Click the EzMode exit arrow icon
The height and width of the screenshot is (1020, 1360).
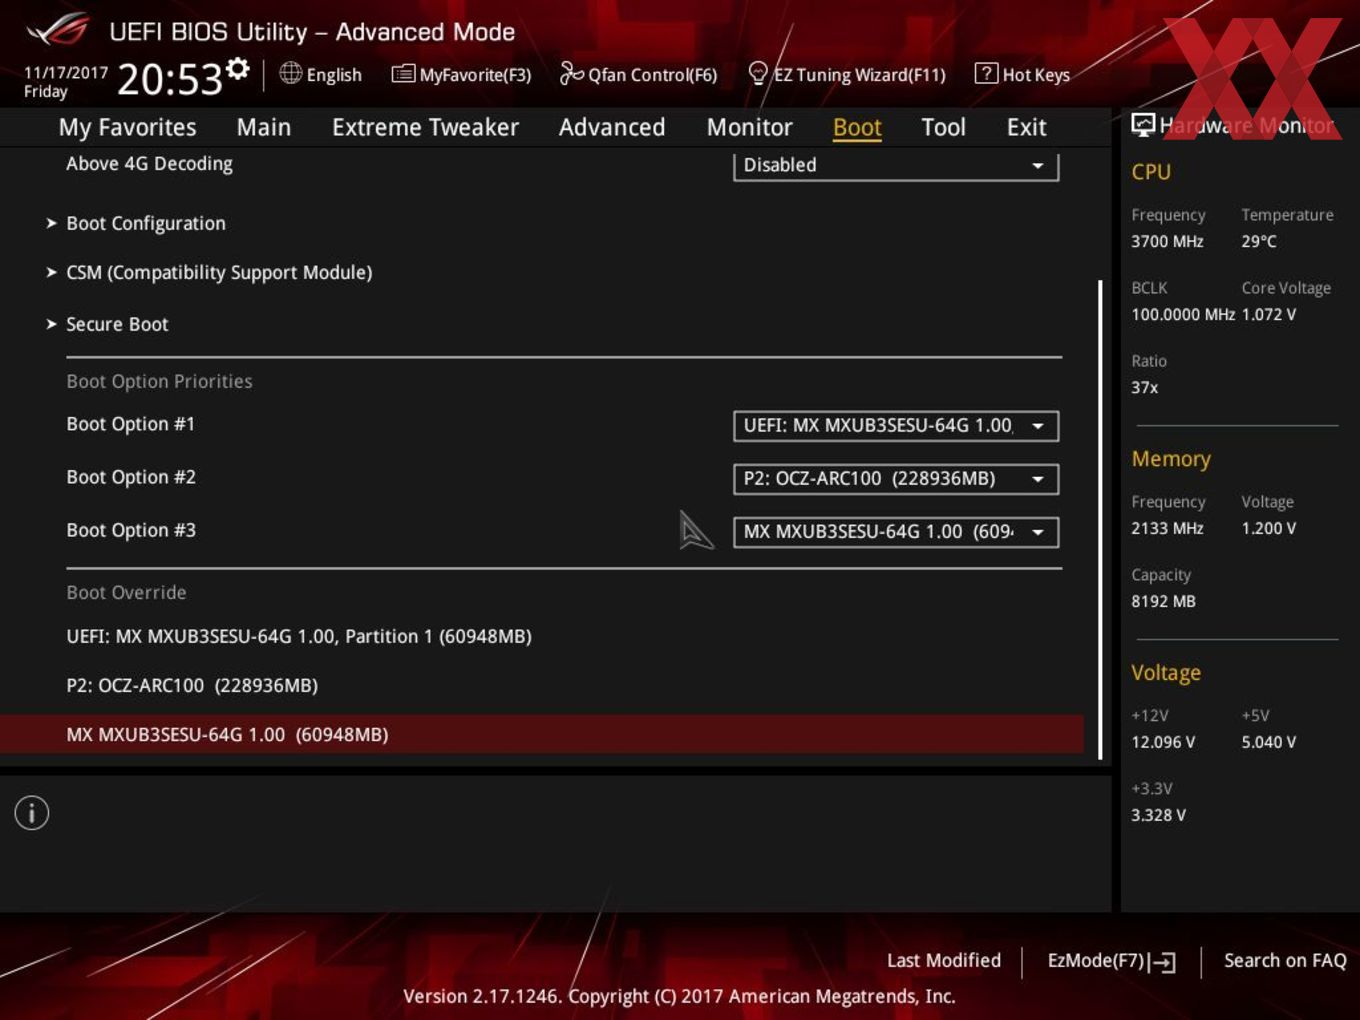[1162, 962]
